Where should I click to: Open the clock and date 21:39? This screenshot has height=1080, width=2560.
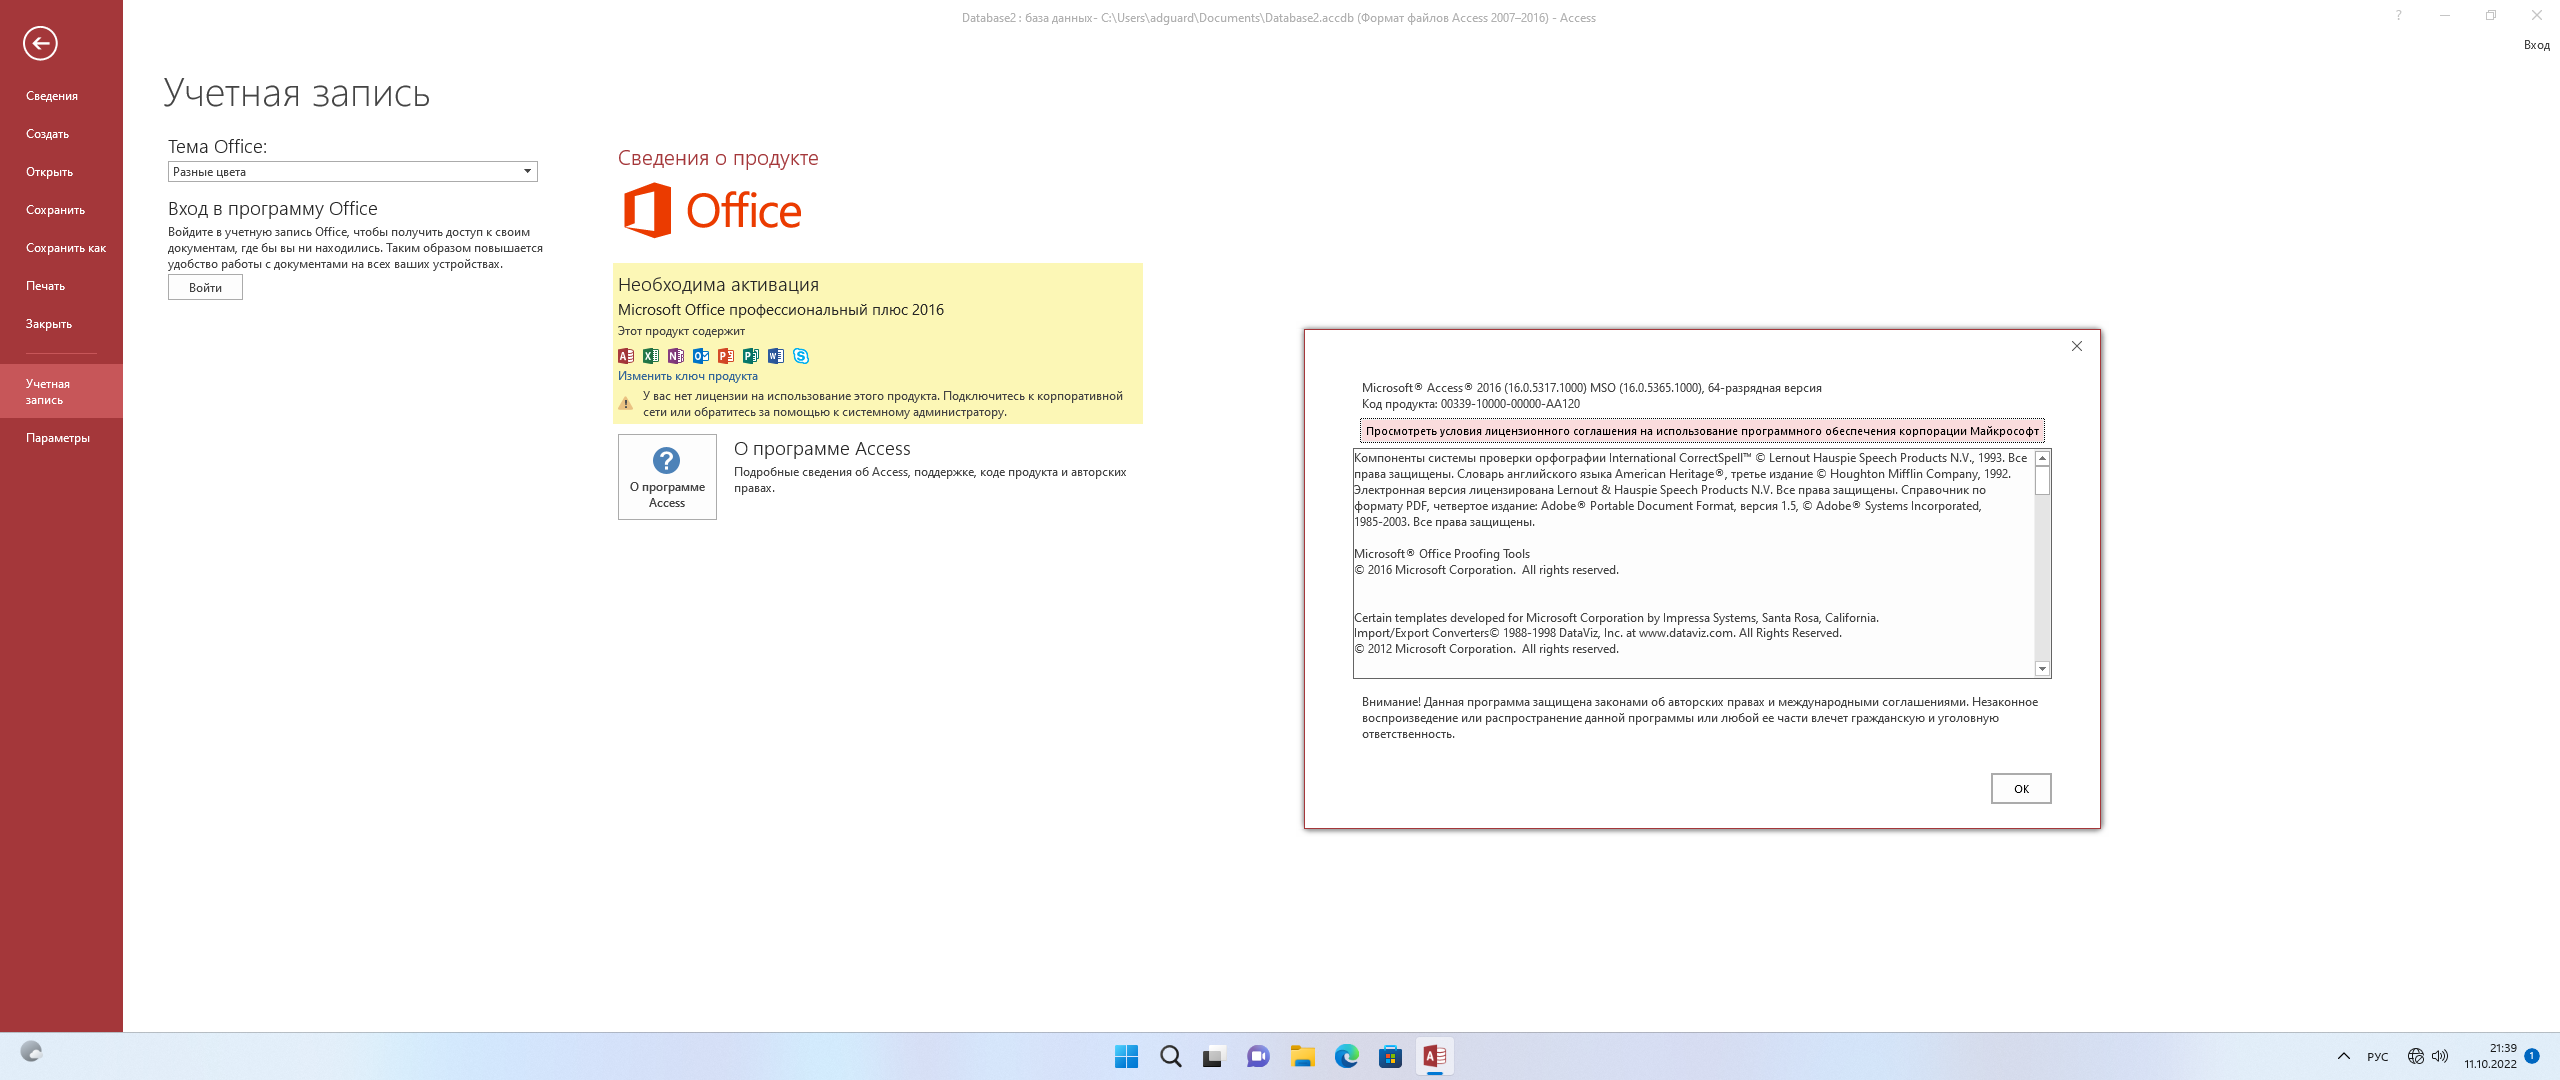[2490, 1056]
